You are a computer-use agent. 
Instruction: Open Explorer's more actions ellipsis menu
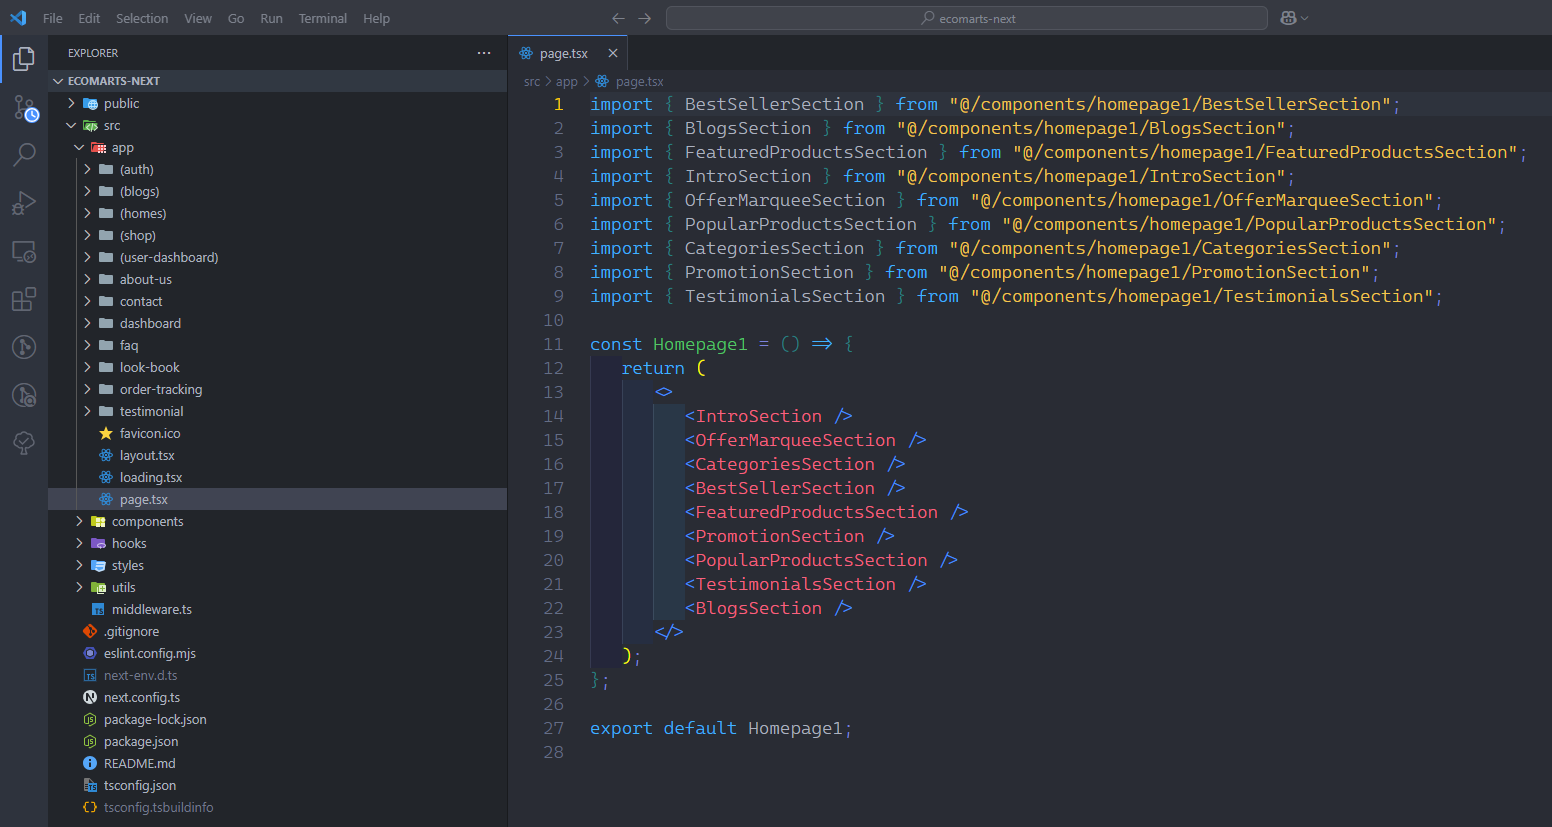tap(484, 53)
